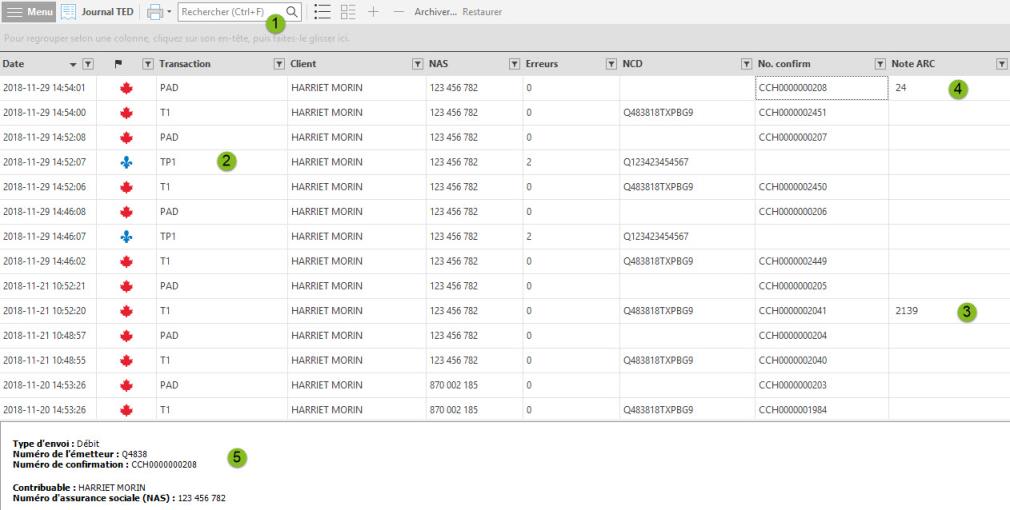Screen dimensions: 1010x510
Task: Click in the Rechercher search field
Action: [230, 12]
